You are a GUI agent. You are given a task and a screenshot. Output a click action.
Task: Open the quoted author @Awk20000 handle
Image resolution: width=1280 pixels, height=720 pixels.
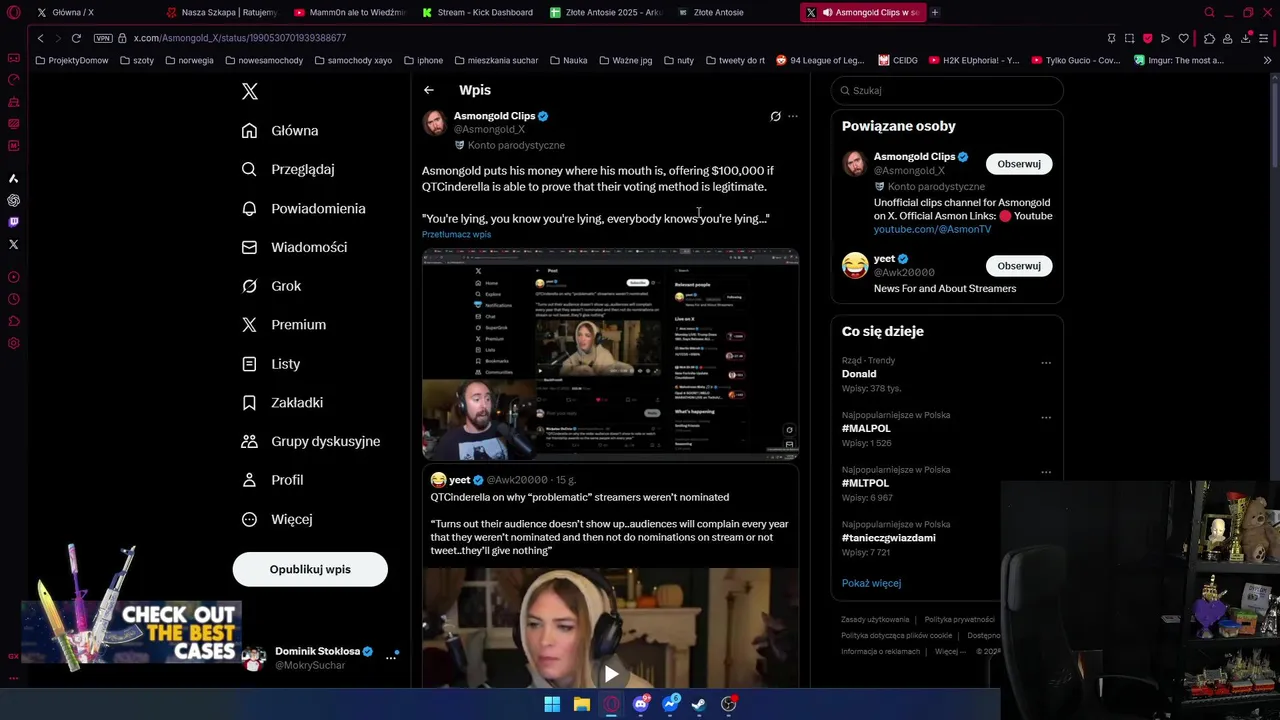pos(517,480)
